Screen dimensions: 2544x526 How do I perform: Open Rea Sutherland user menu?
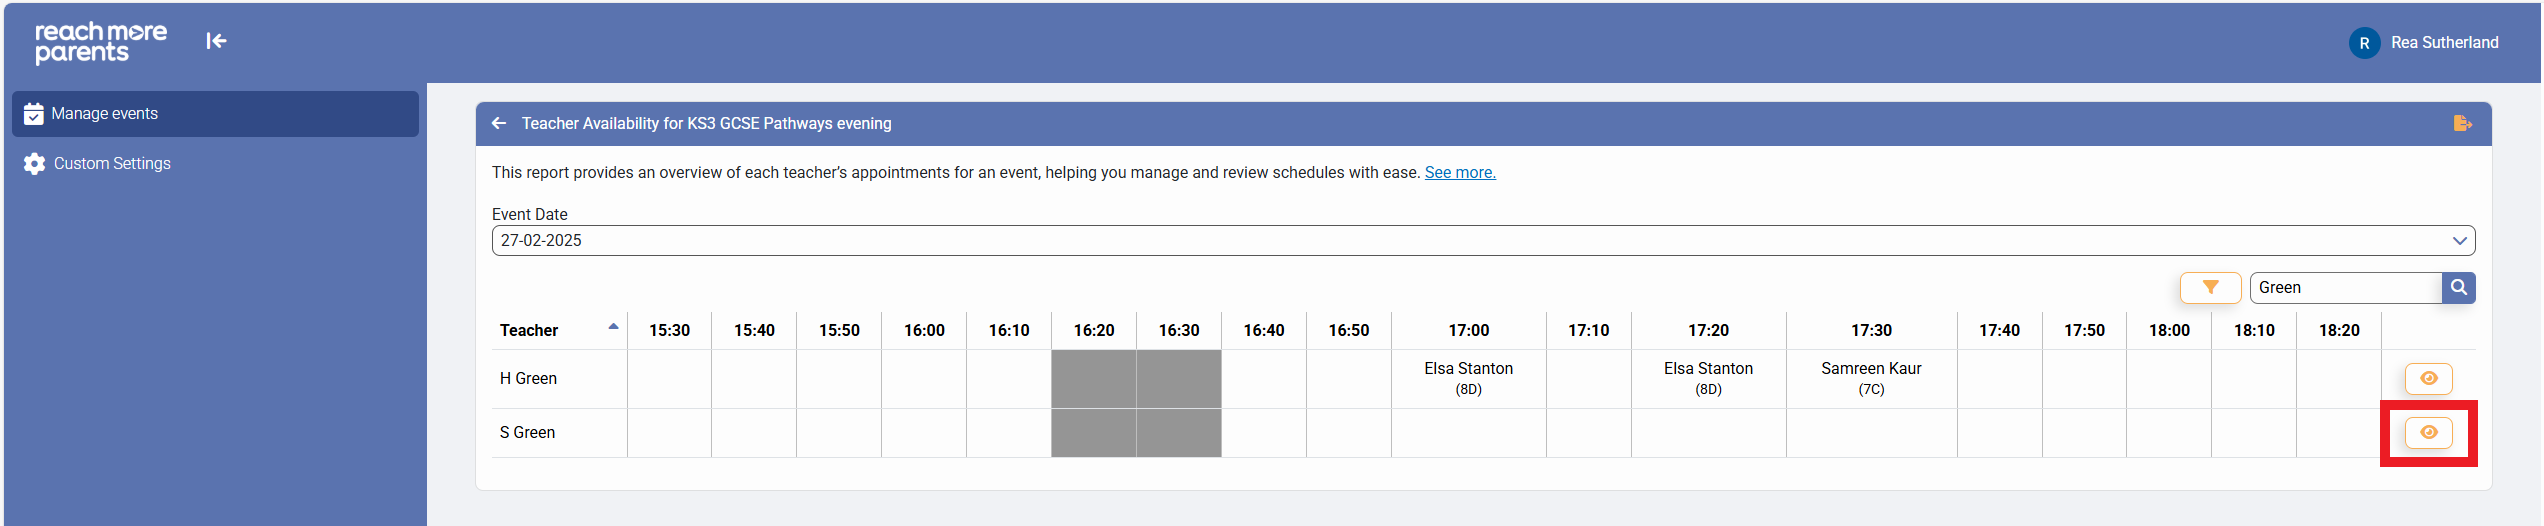tap(2444, 43)
